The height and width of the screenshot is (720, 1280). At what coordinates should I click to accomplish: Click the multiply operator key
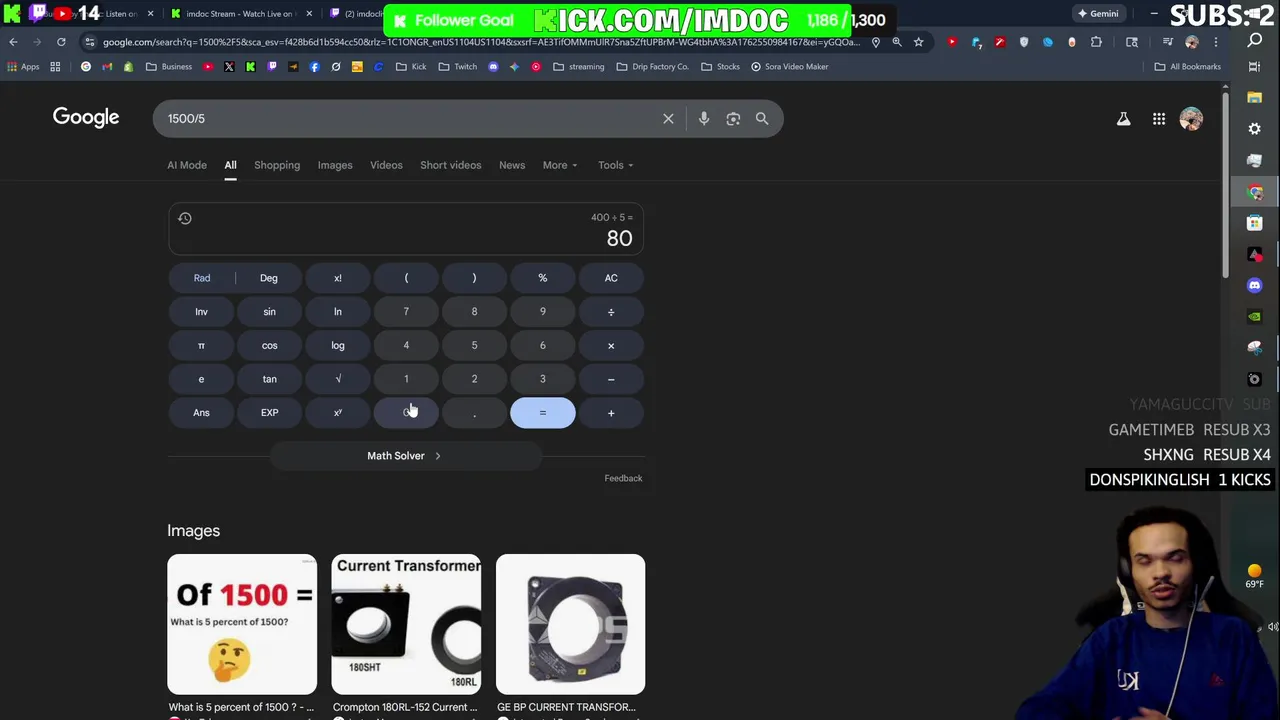[x=611, y=346]
